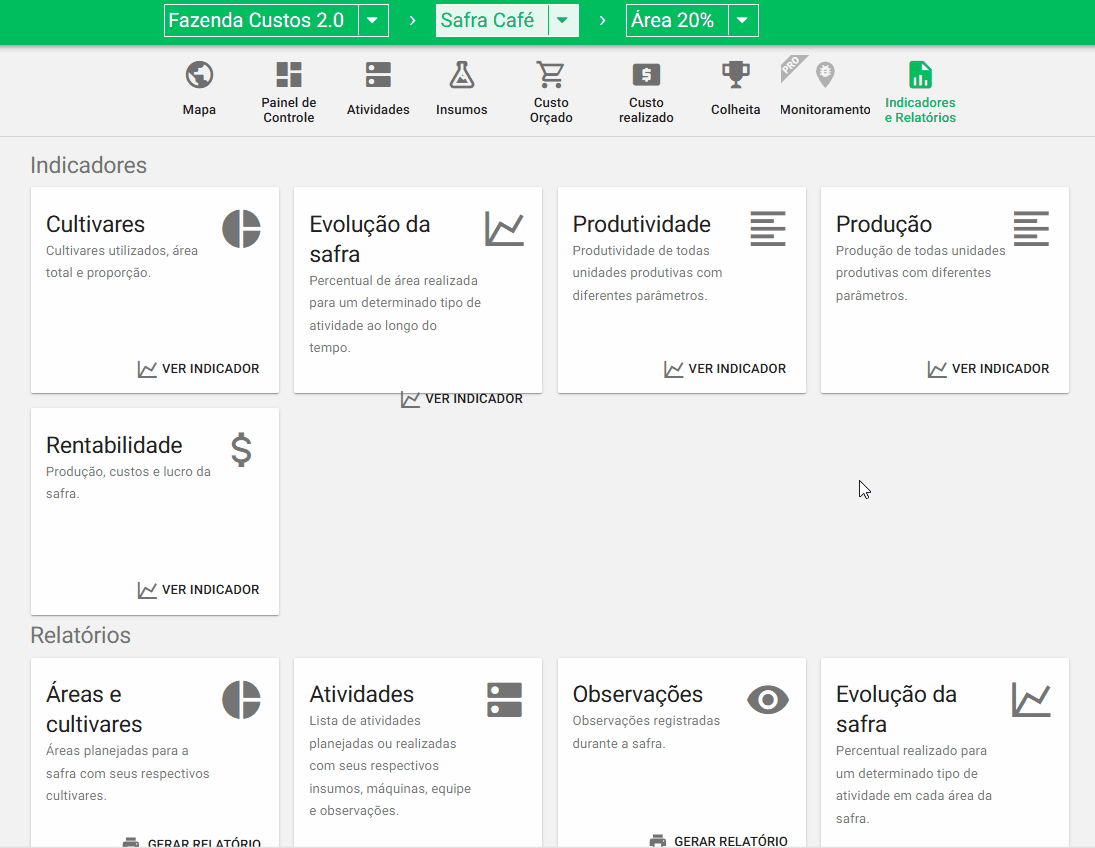Click the Rentabilidade dollar sign icon
This screenshot has width=1095, height=848.
pos(241,450)
